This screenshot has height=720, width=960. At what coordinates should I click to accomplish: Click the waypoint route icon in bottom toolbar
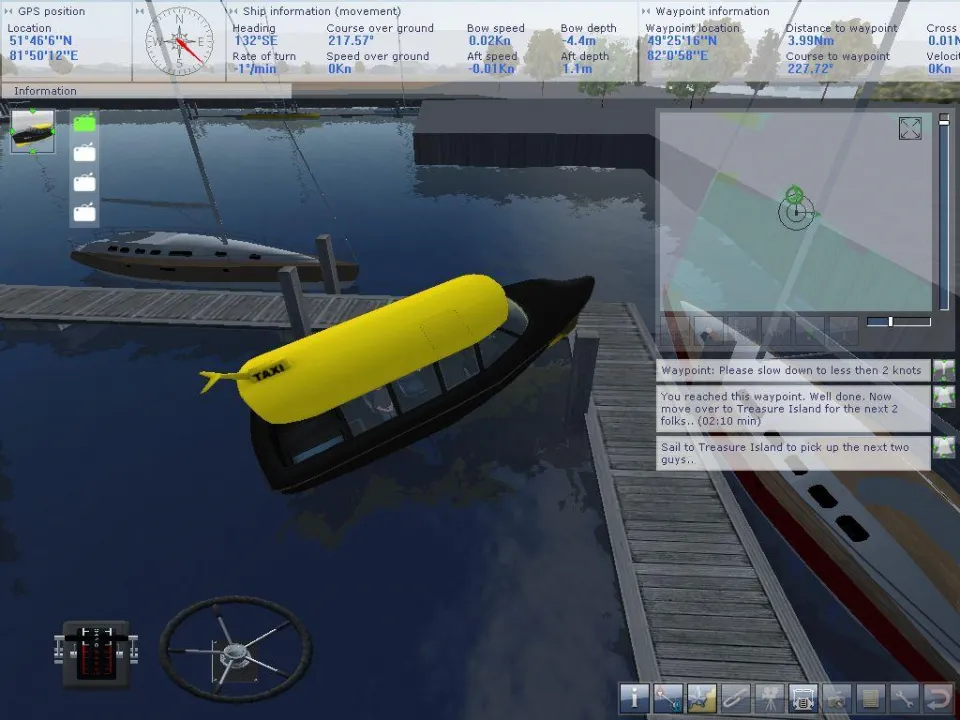[669, 697]
